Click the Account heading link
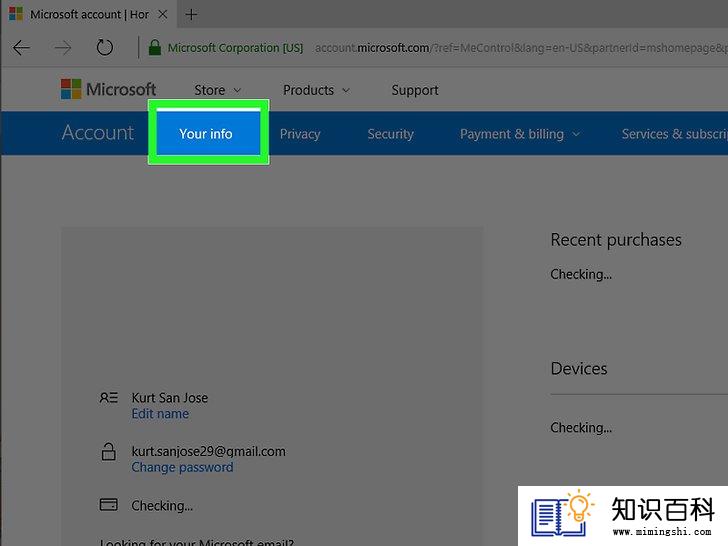The height and width of the screenshot is (546, 728). [x=98, y=133]
